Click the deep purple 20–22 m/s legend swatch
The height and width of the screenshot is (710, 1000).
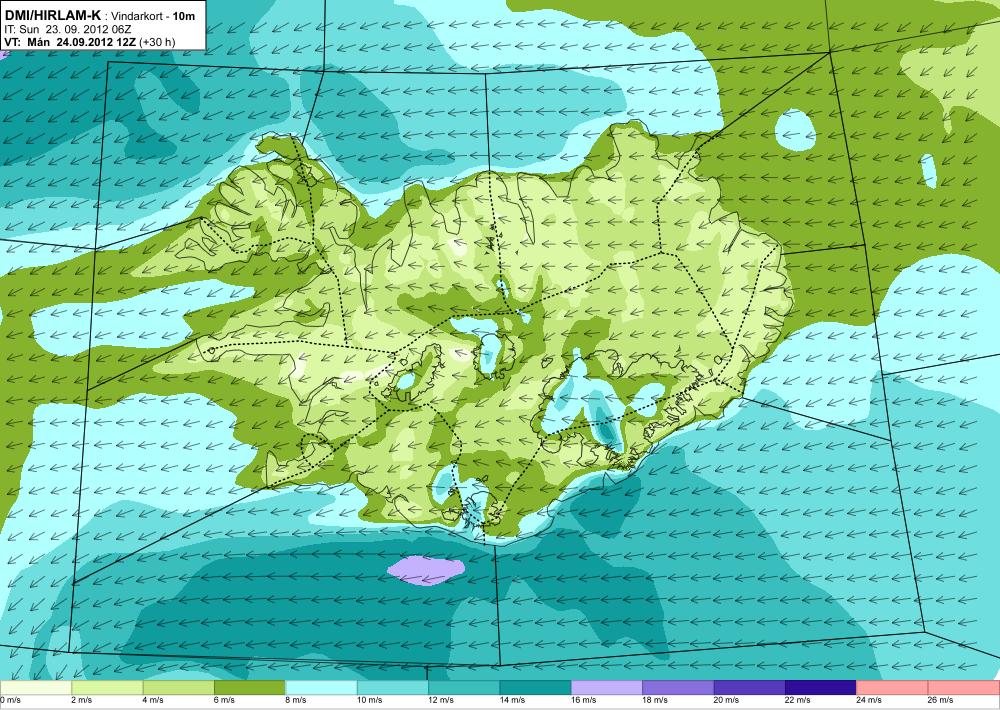749,688
